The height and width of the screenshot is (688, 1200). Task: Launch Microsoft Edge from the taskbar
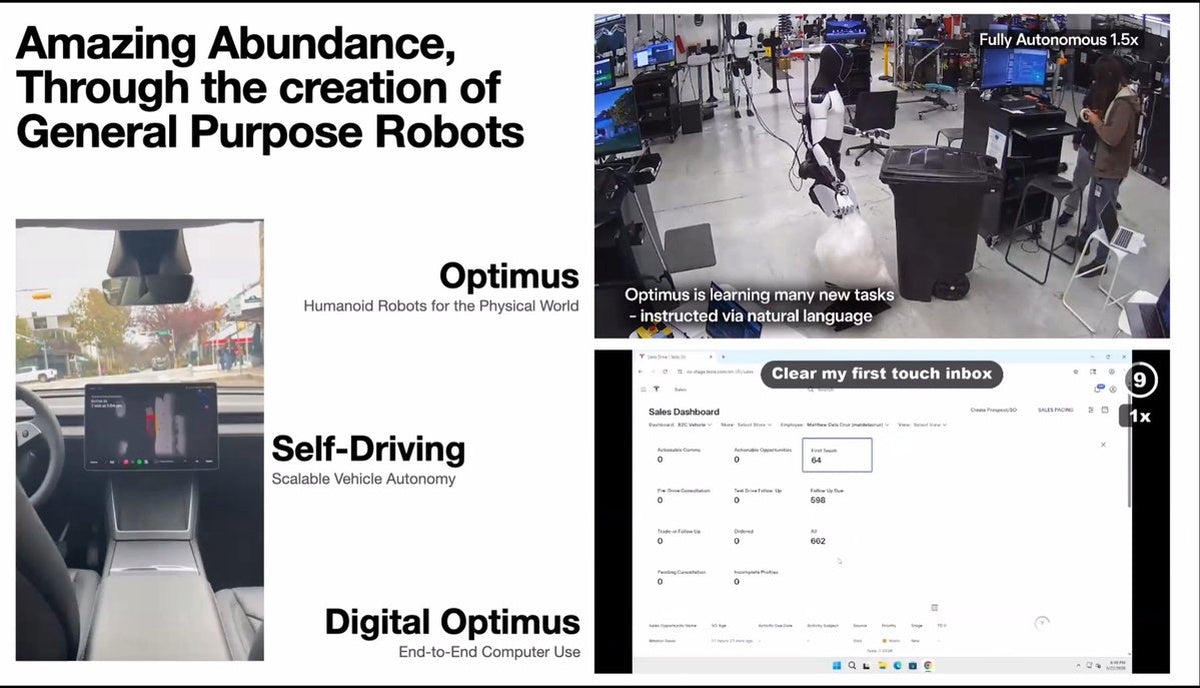click(x=897, y=665)
